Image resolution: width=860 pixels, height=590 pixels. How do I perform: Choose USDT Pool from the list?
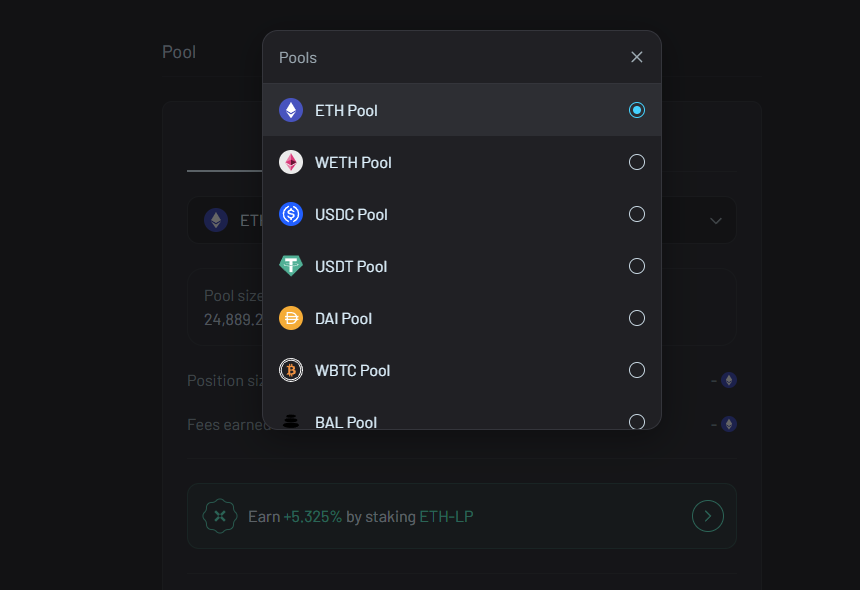click(x=462, y=266)
